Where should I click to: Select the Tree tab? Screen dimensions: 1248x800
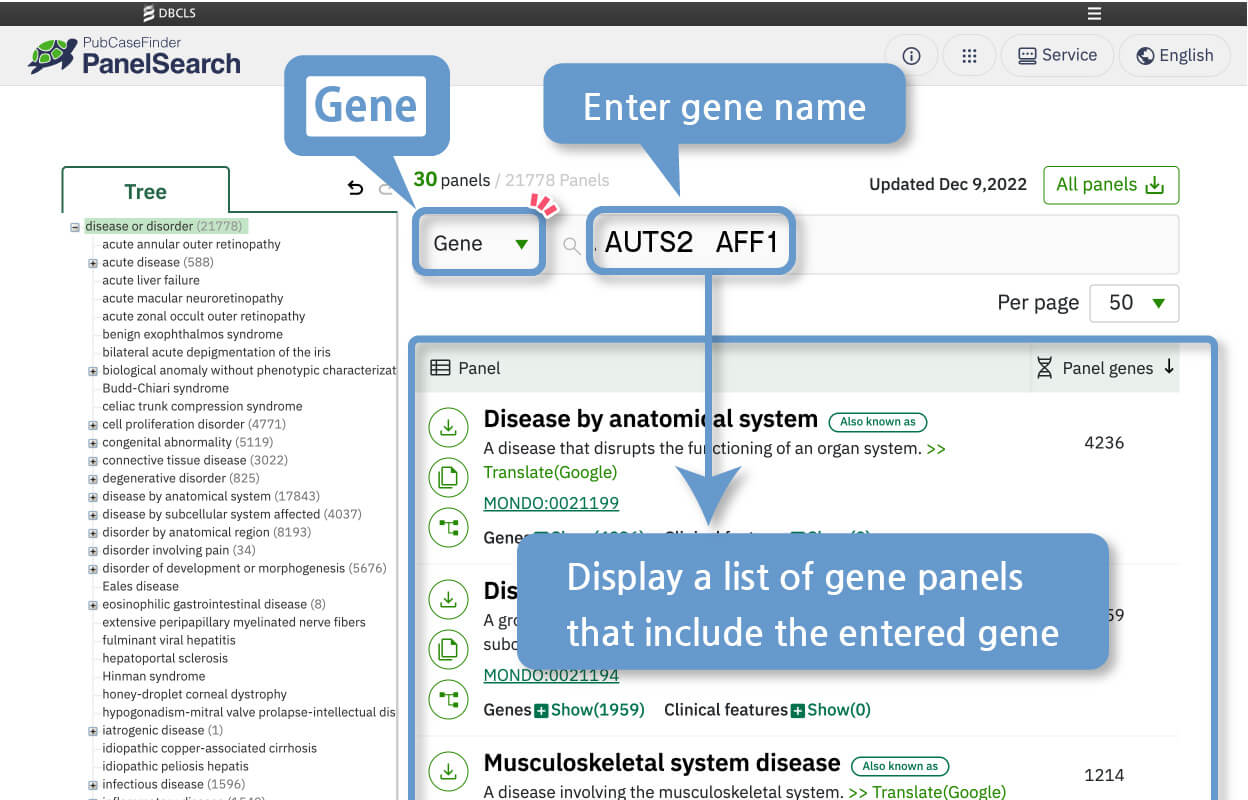(145, 191)
